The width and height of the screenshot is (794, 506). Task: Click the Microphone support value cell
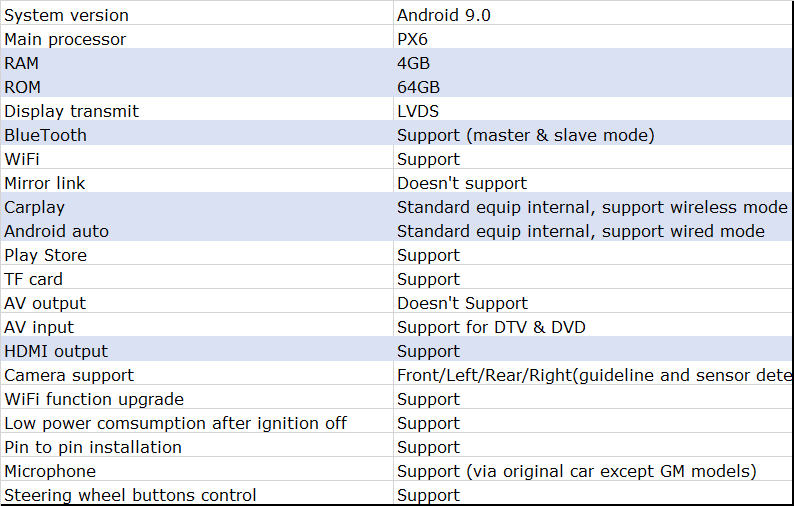coord(576,471)
